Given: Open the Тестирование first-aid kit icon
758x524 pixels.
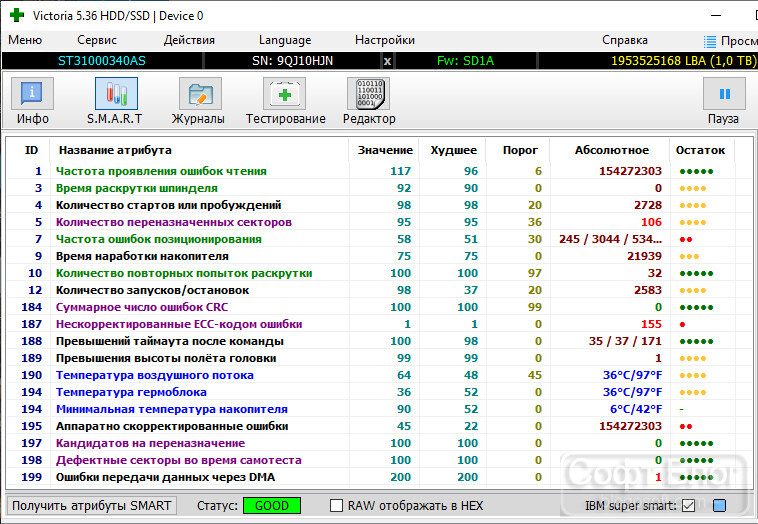Looking at the screenshot, I should click(x=284, y=94).
